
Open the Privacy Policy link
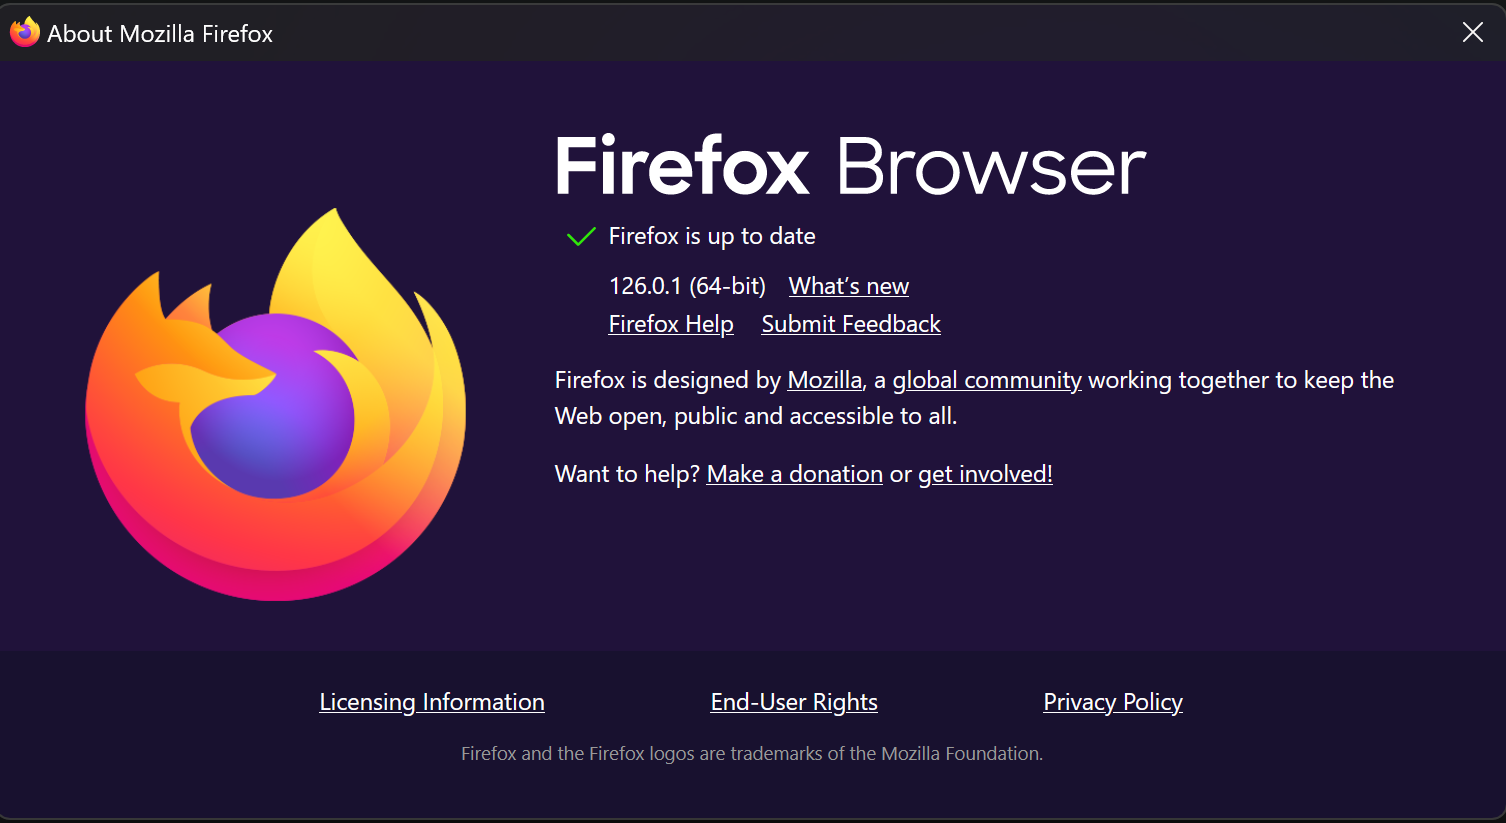click(1113, 702)
